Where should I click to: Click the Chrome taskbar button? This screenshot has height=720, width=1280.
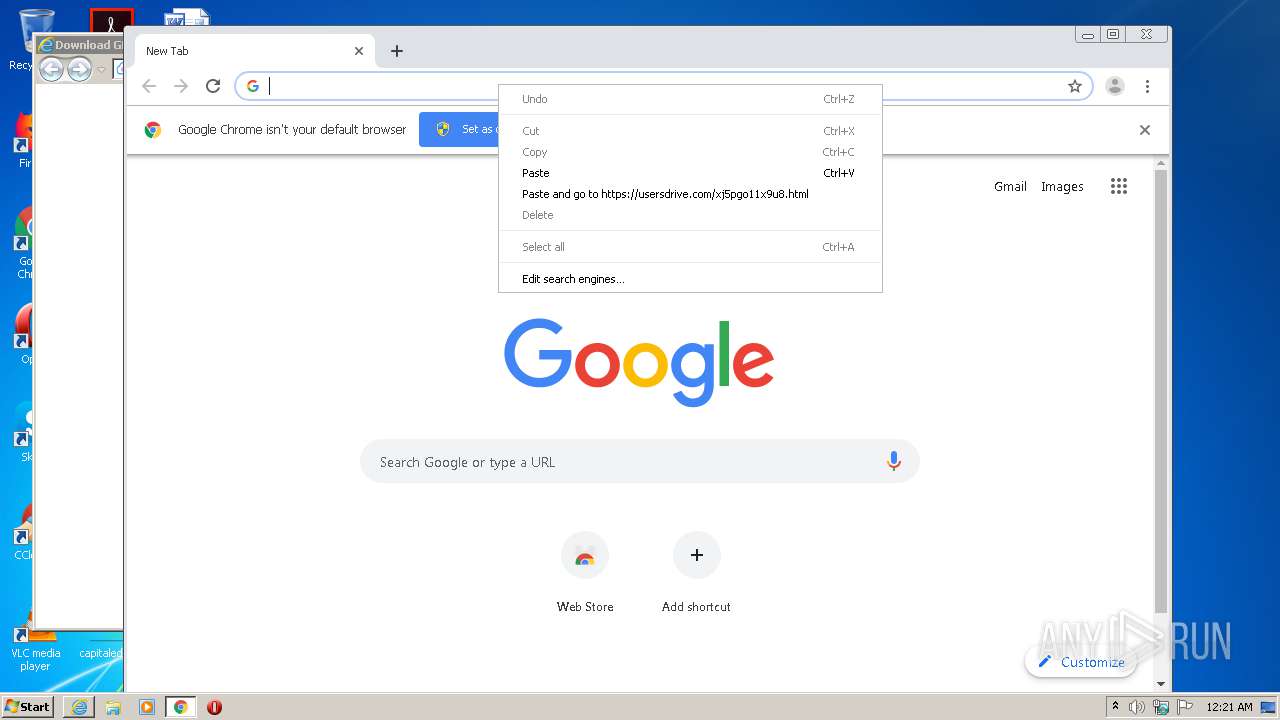point(180,707)
